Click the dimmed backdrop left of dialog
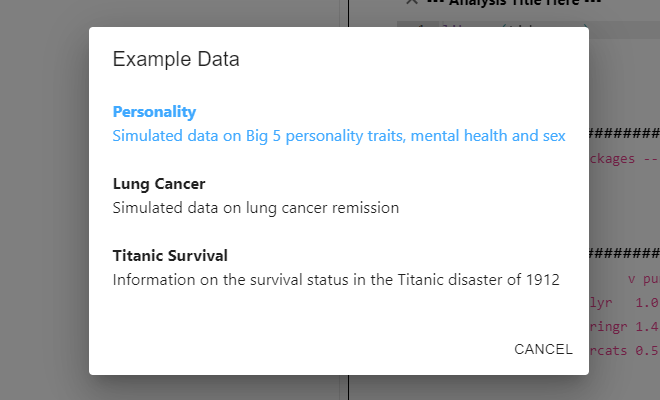The height and width of the screenshot is (400, 660). (x=44, y=200)
